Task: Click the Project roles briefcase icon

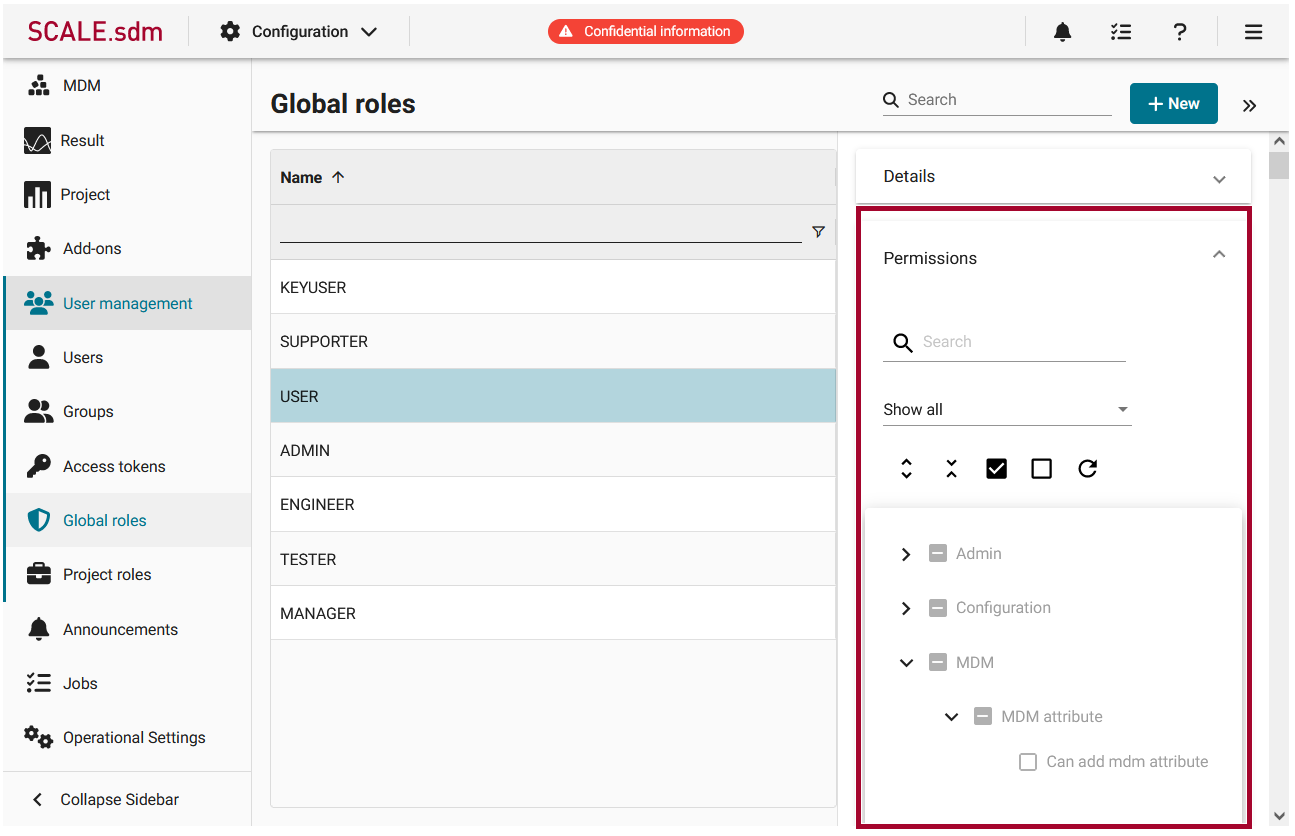Action: (x=39, y=574)
